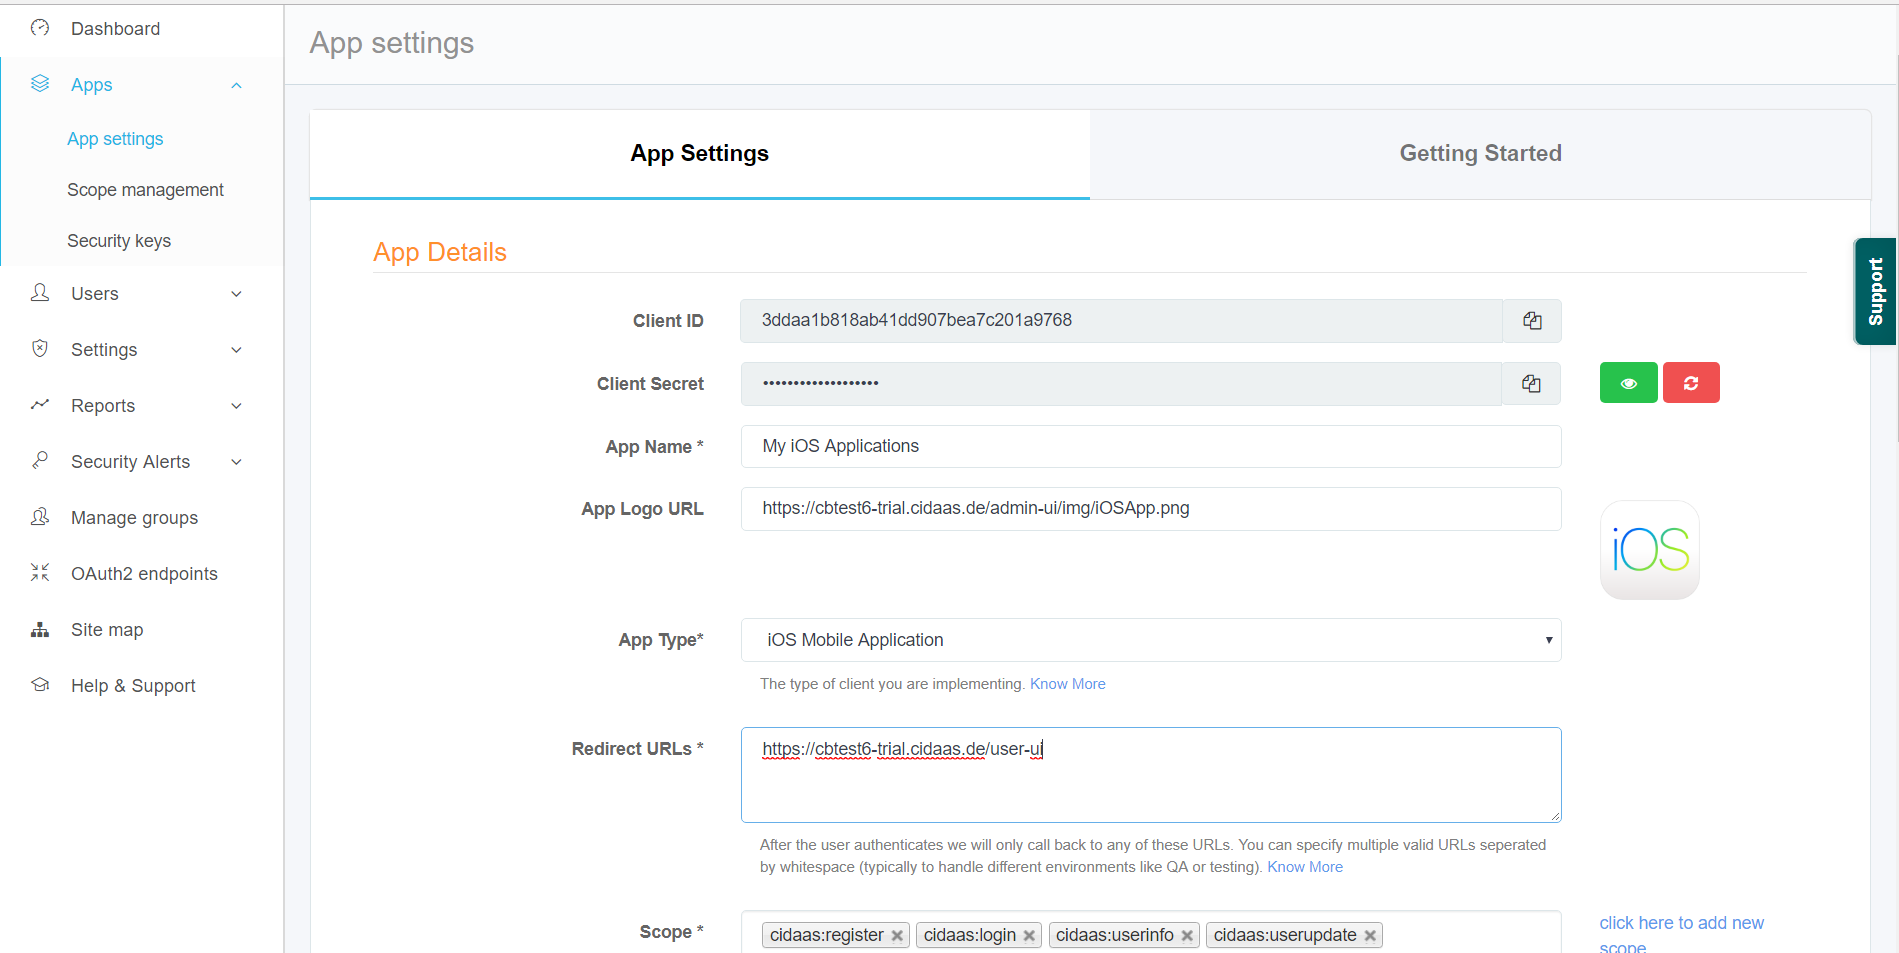Open the Support side tab
Viewport: 1899px width, 953px height.
tap(1876, 291)
